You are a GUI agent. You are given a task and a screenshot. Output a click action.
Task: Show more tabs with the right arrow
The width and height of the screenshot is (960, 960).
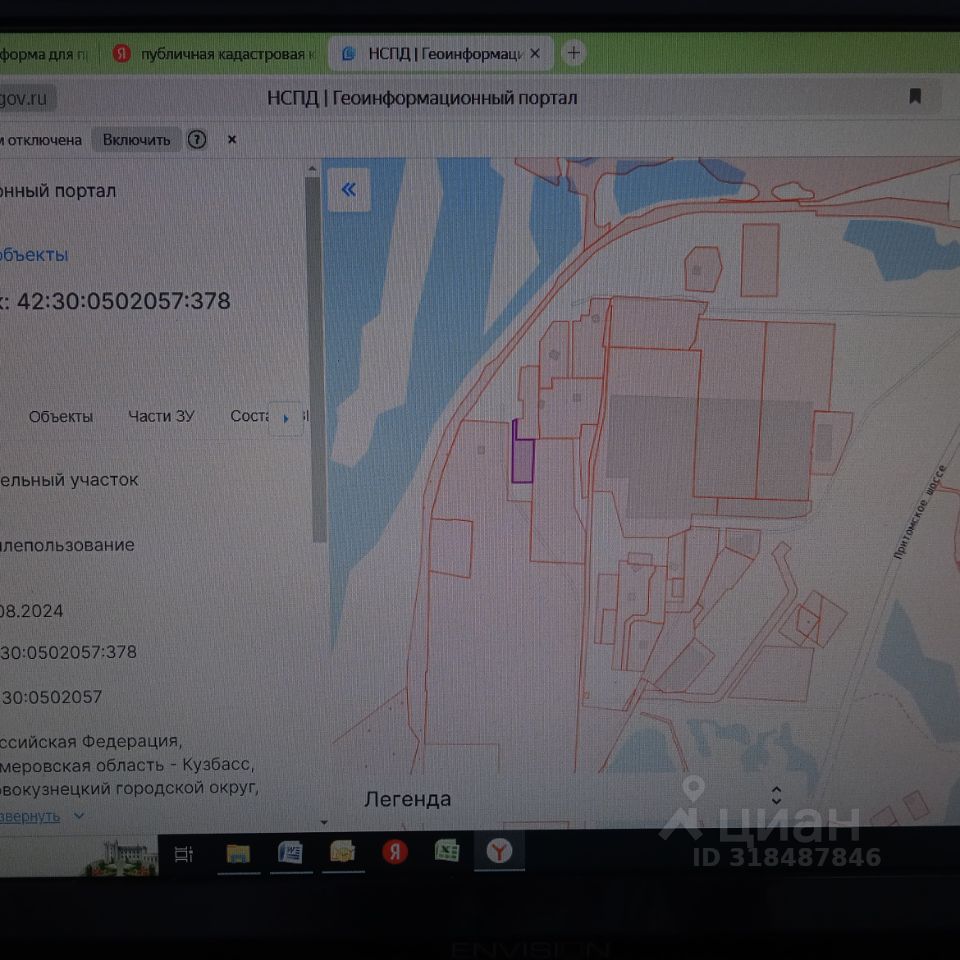coord(286,419)
